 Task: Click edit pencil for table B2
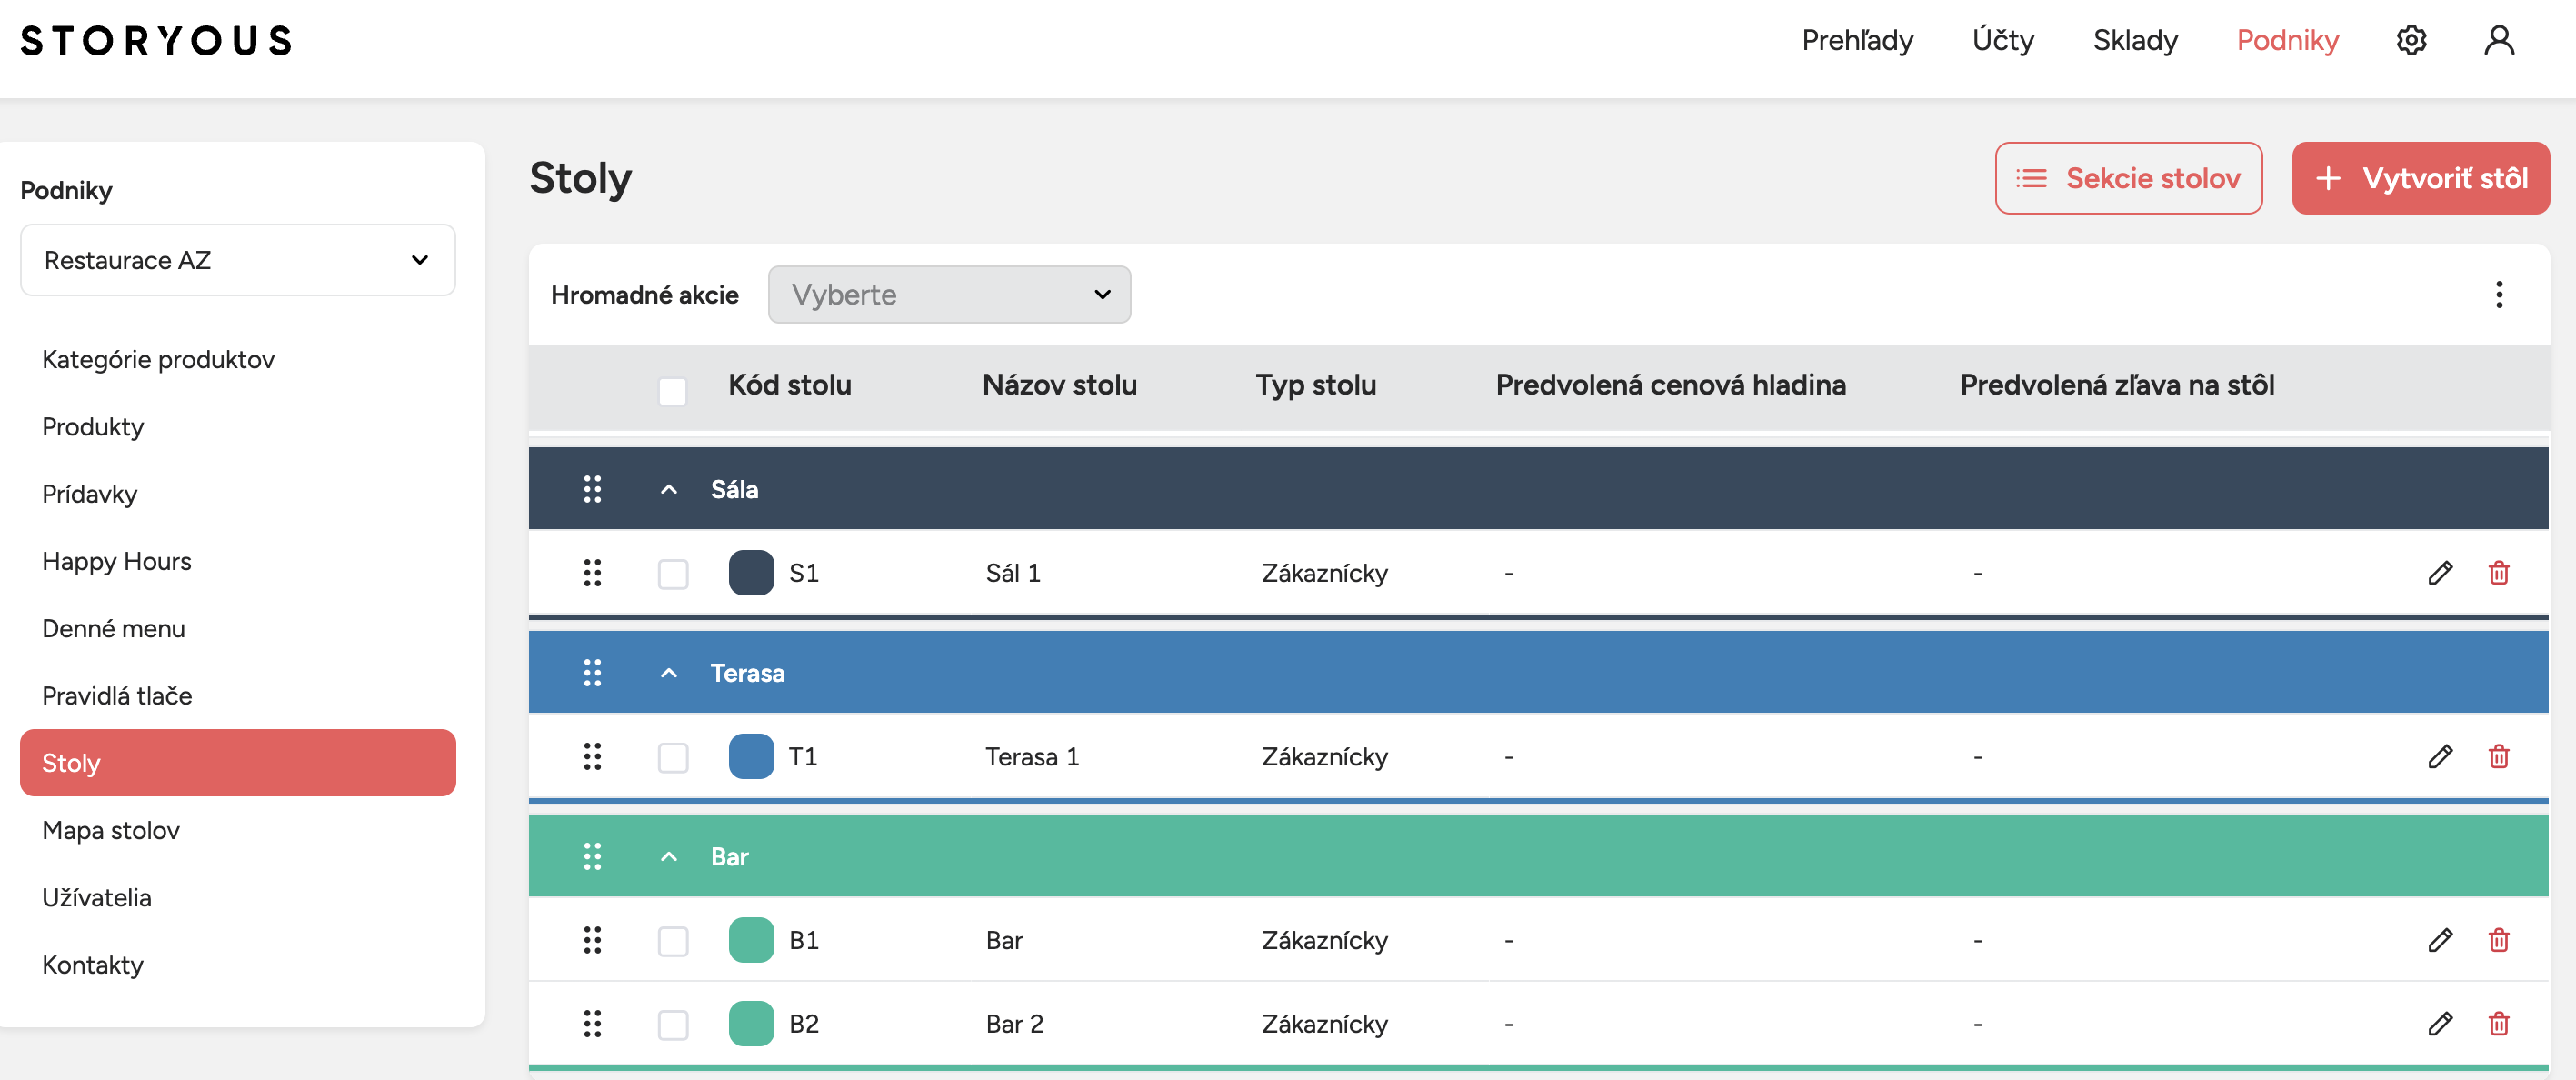point(2439,1024)
